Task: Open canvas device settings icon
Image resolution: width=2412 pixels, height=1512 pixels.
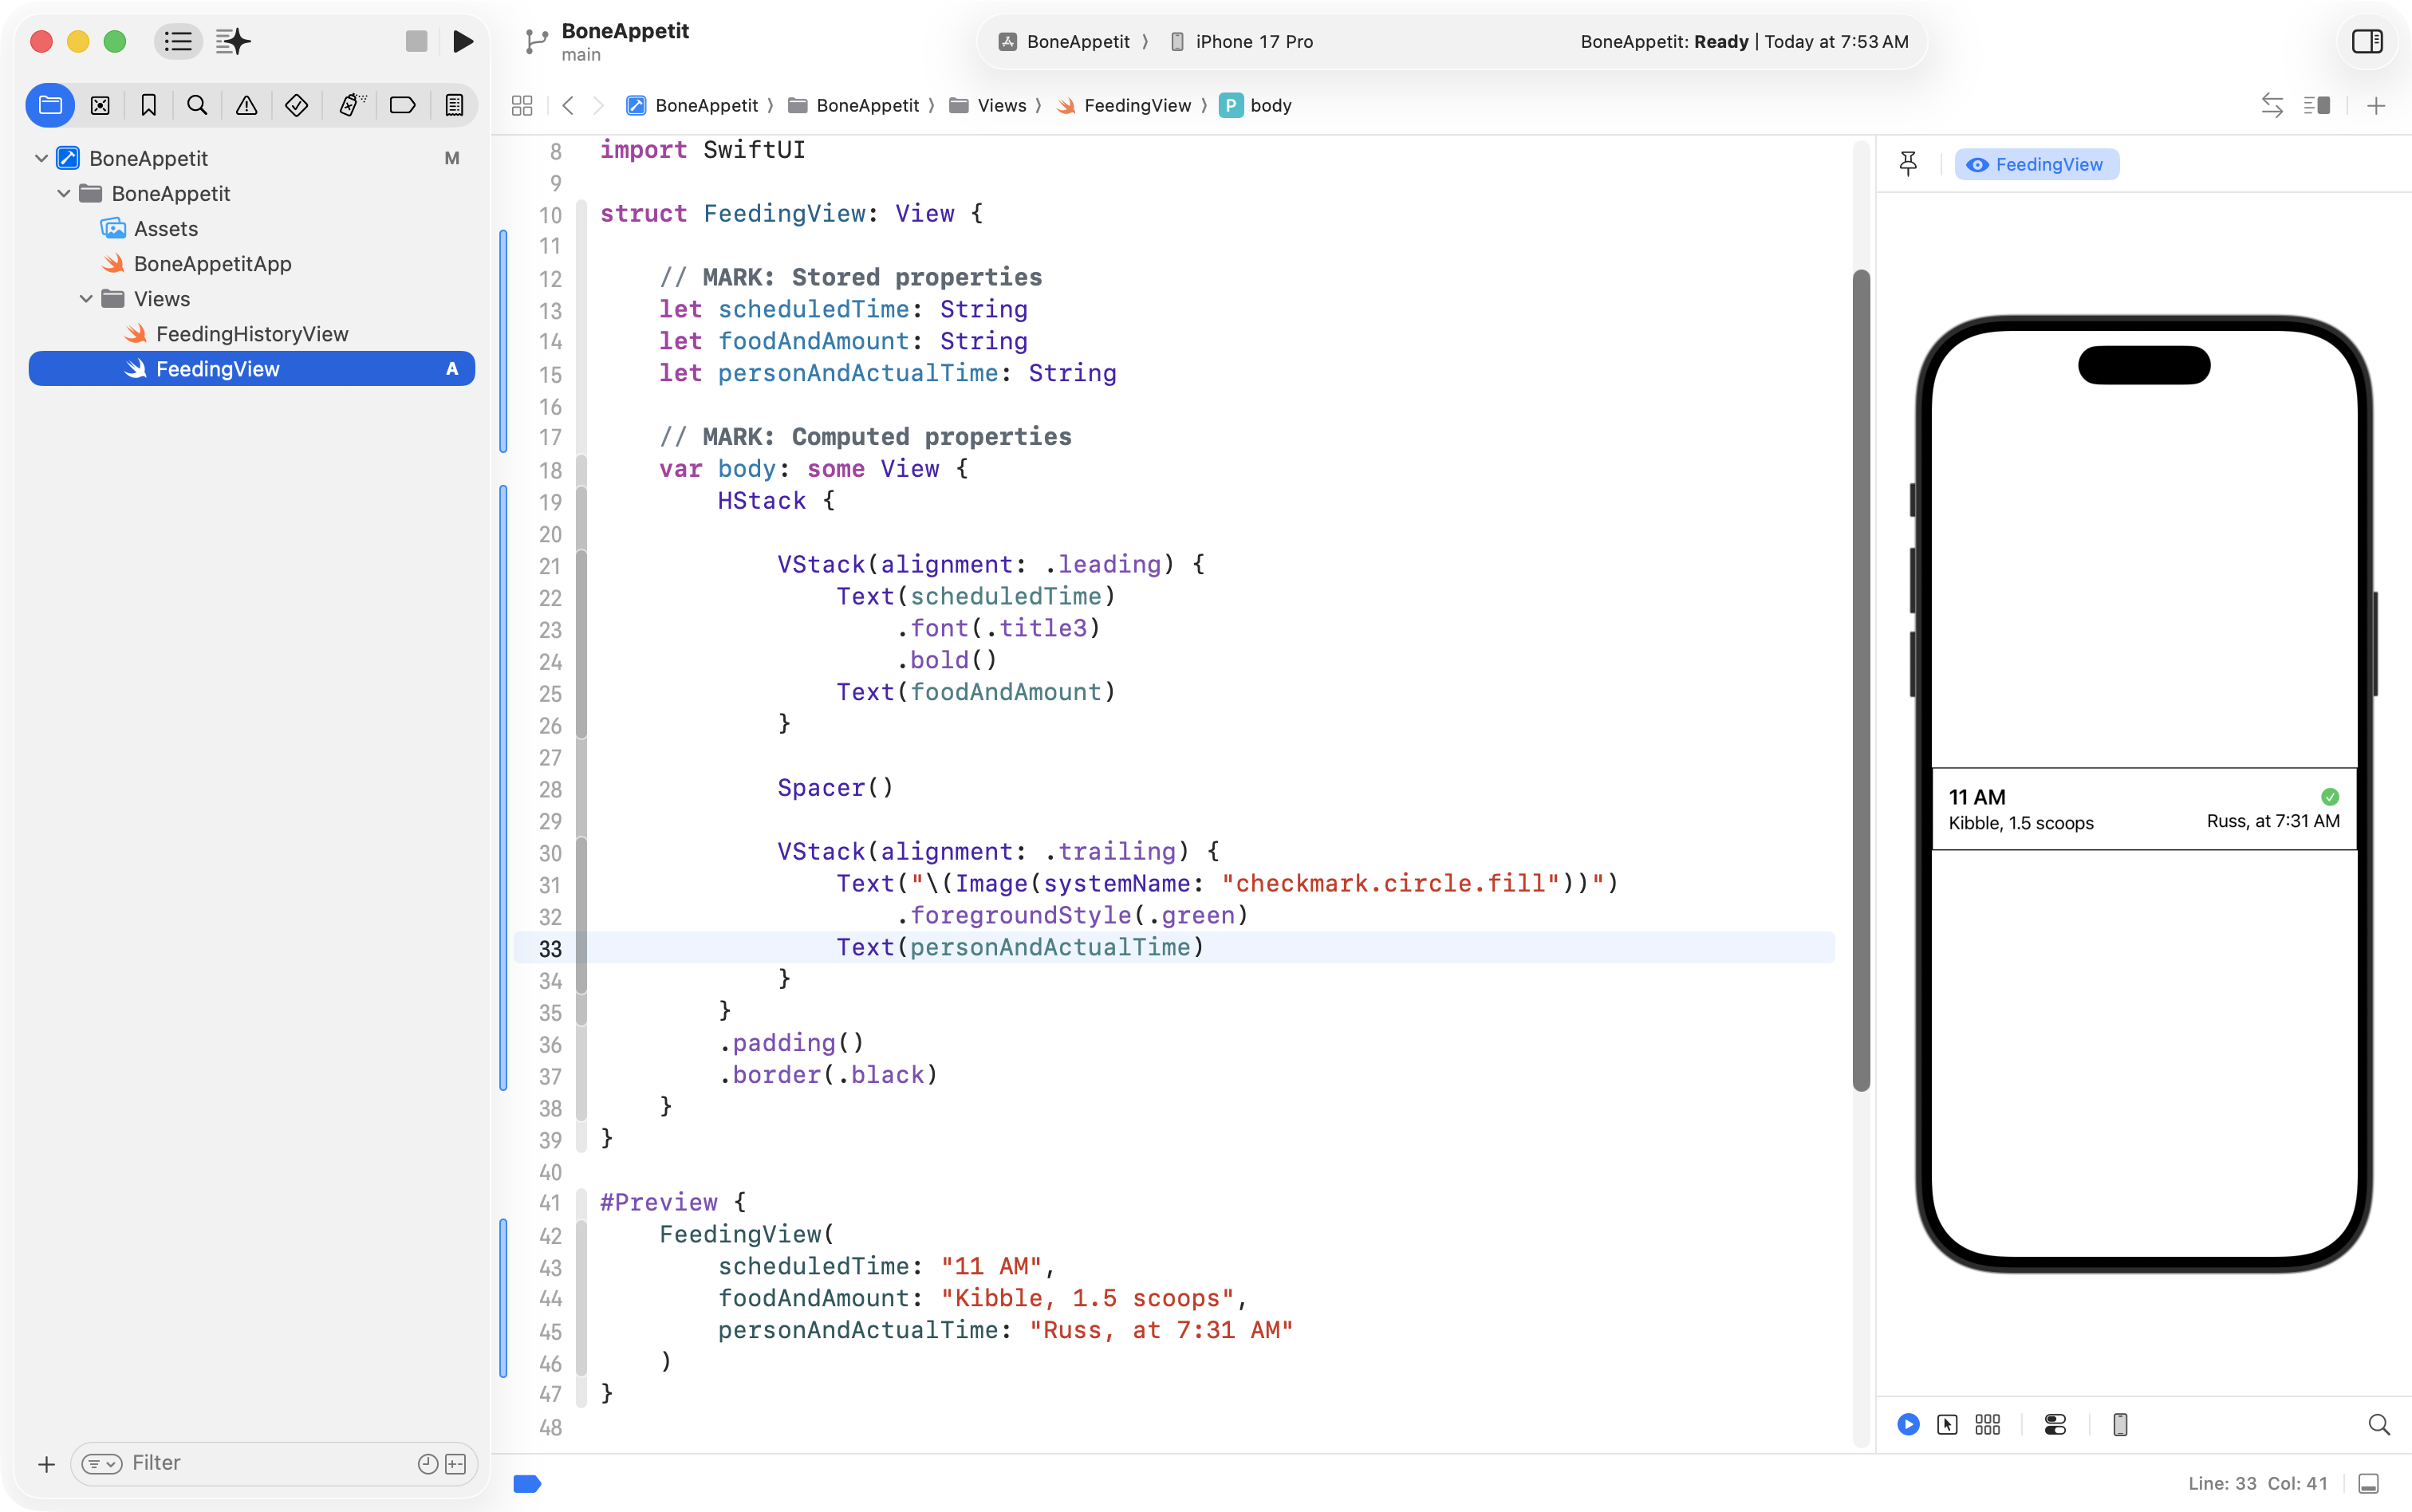Action: coord(2055,1424)
